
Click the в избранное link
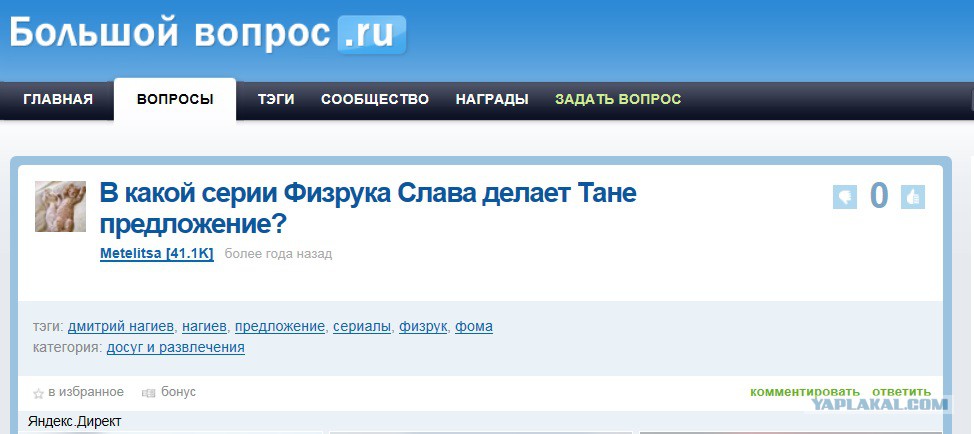(86, 392)
